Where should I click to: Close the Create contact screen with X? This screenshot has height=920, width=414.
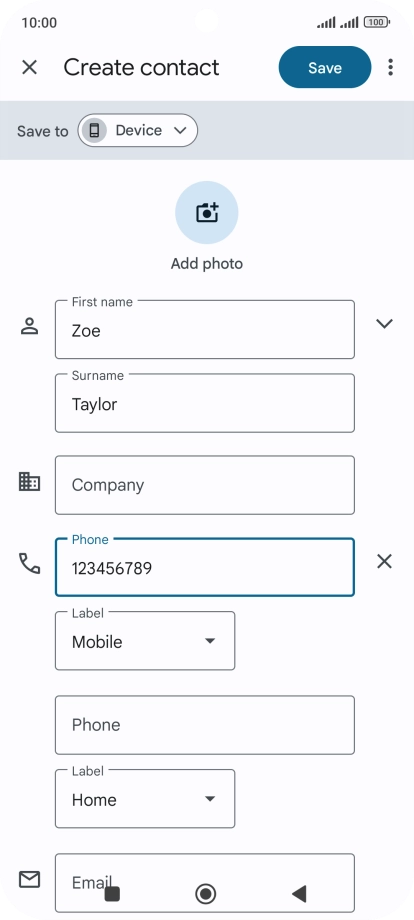coord(29,67)
